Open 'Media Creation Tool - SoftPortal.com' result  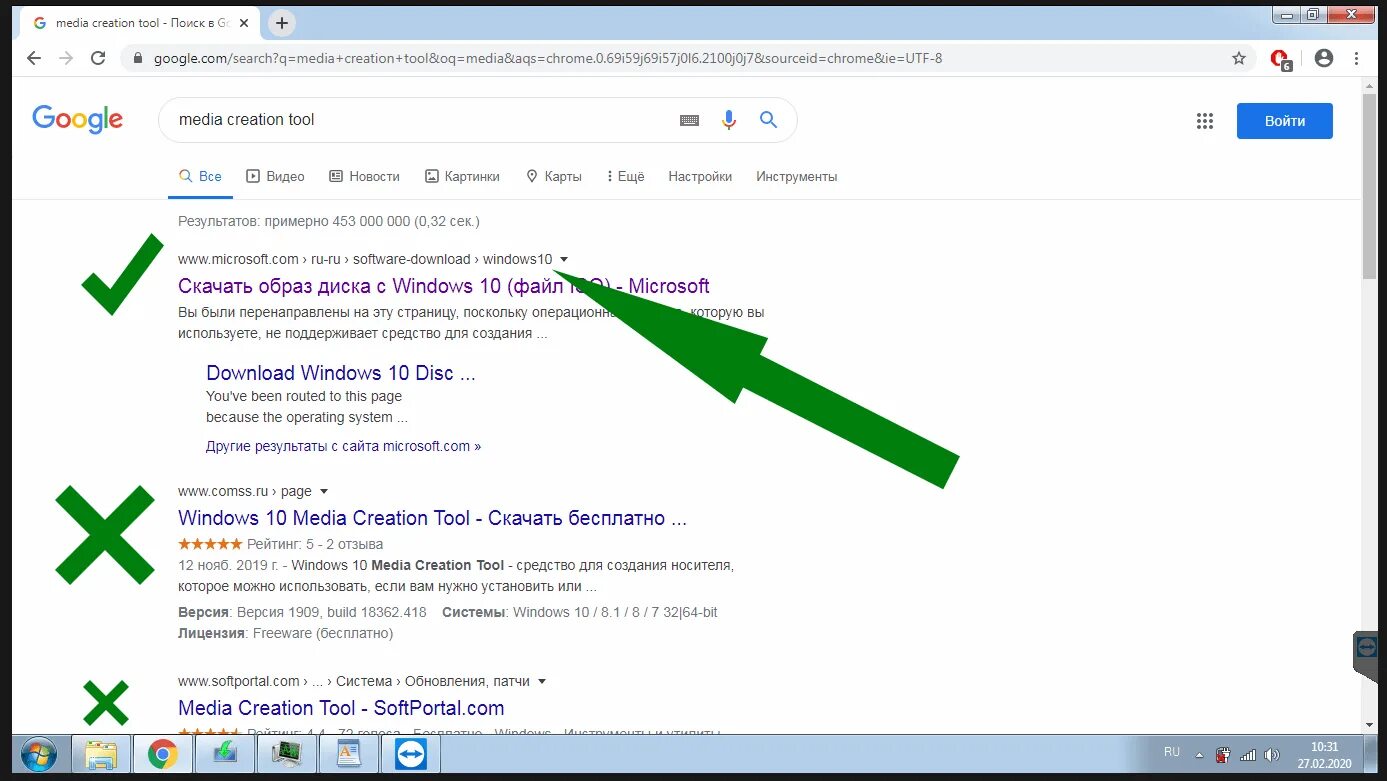(341, 708)
